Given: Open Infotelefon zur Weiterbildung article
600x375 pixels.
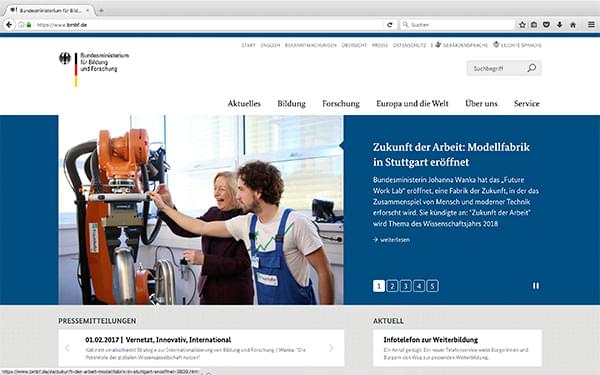Looking at the screenshot, I should point(431,339).
